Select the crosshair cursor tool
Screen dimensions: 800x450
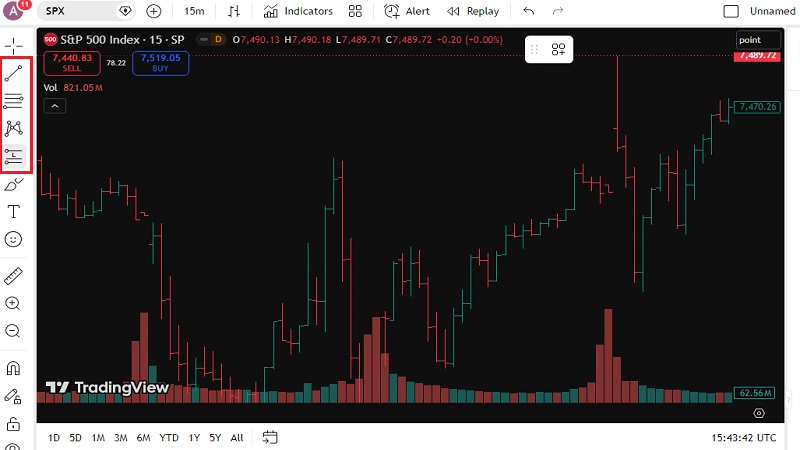14,46
